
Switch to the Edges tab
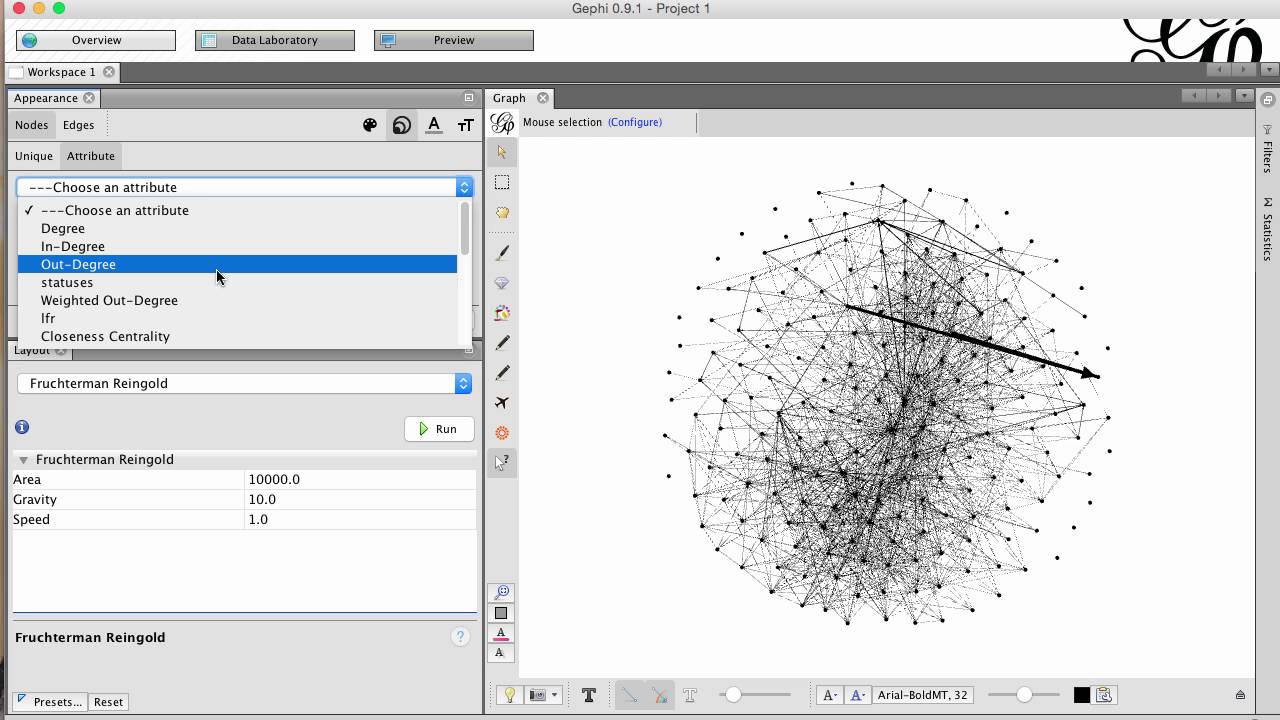(x=78, y=125)
